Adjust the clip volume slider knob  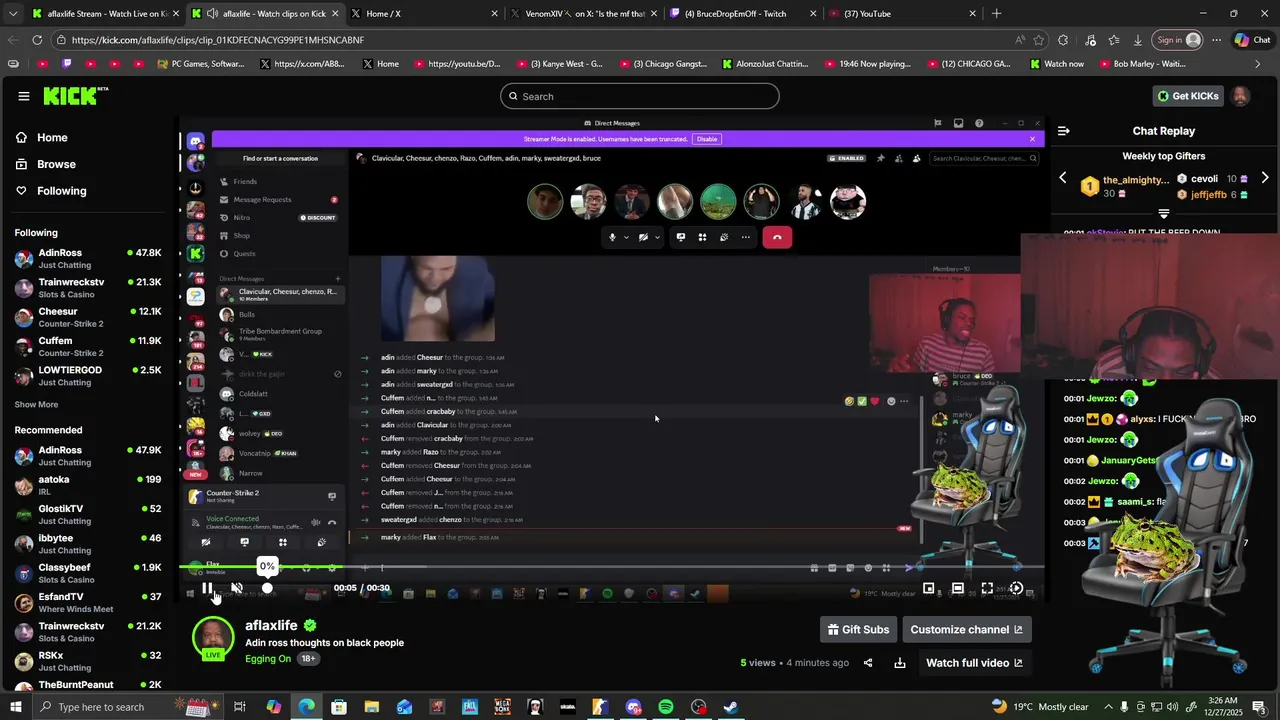(x=267, y=588)
